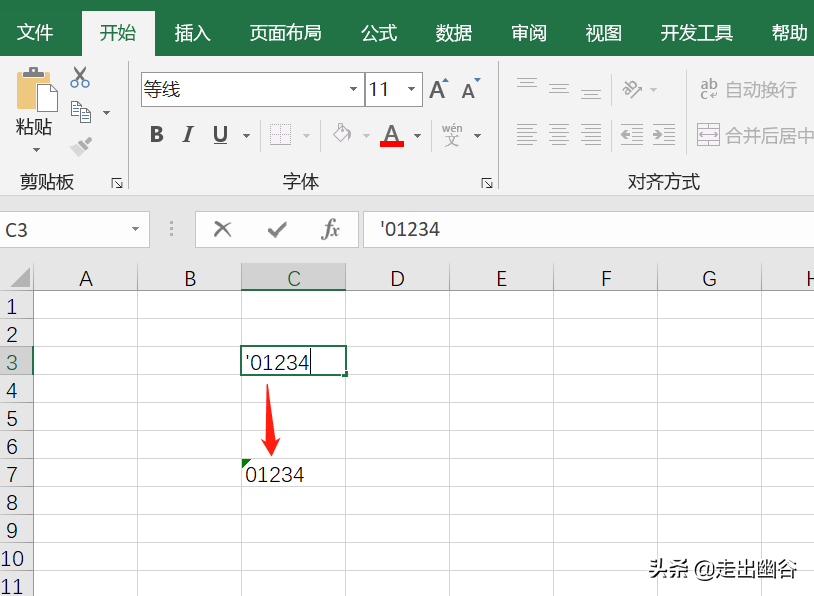The image size is (814, 596).
Task: Switch to the 审阅 tab
Action: (528, 33)
